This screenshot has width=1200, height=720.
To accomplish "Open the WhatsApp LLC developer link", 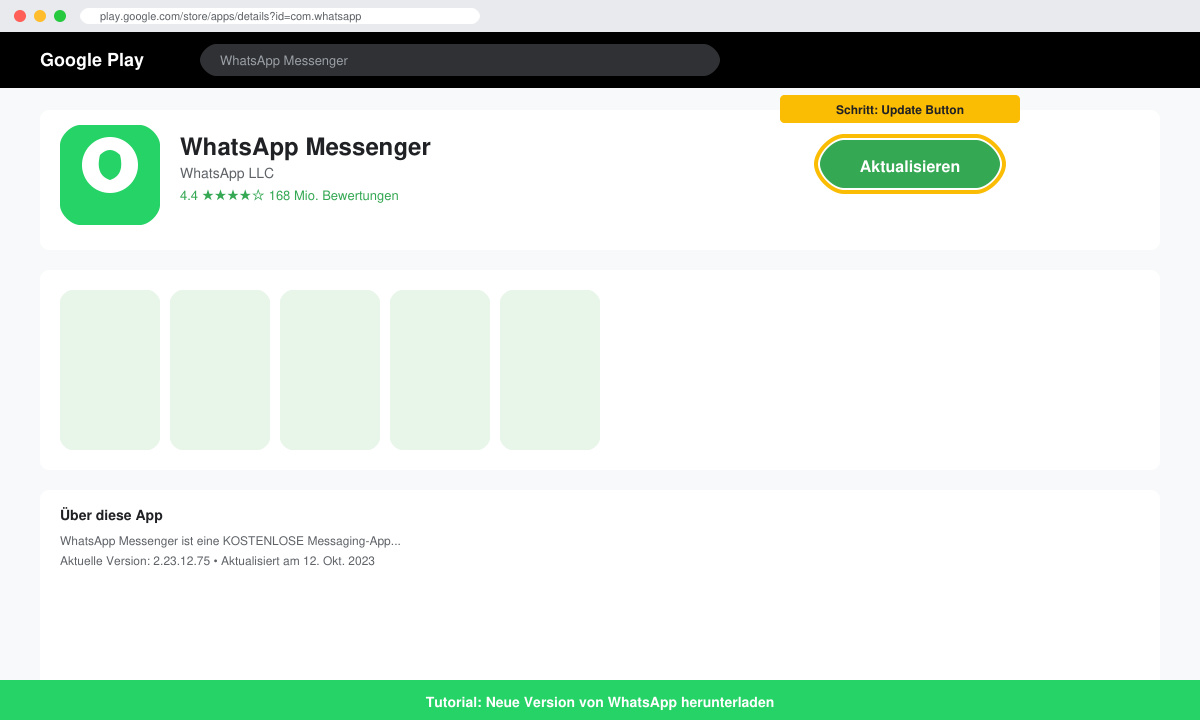I will coord(227,173).
